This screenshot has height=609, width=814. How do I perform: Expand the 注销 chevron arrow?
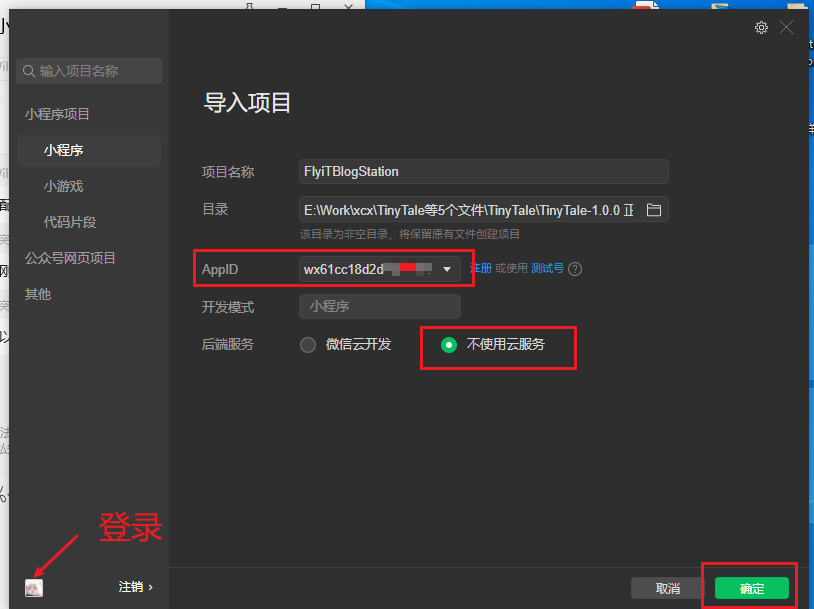(x=151, y=587)
